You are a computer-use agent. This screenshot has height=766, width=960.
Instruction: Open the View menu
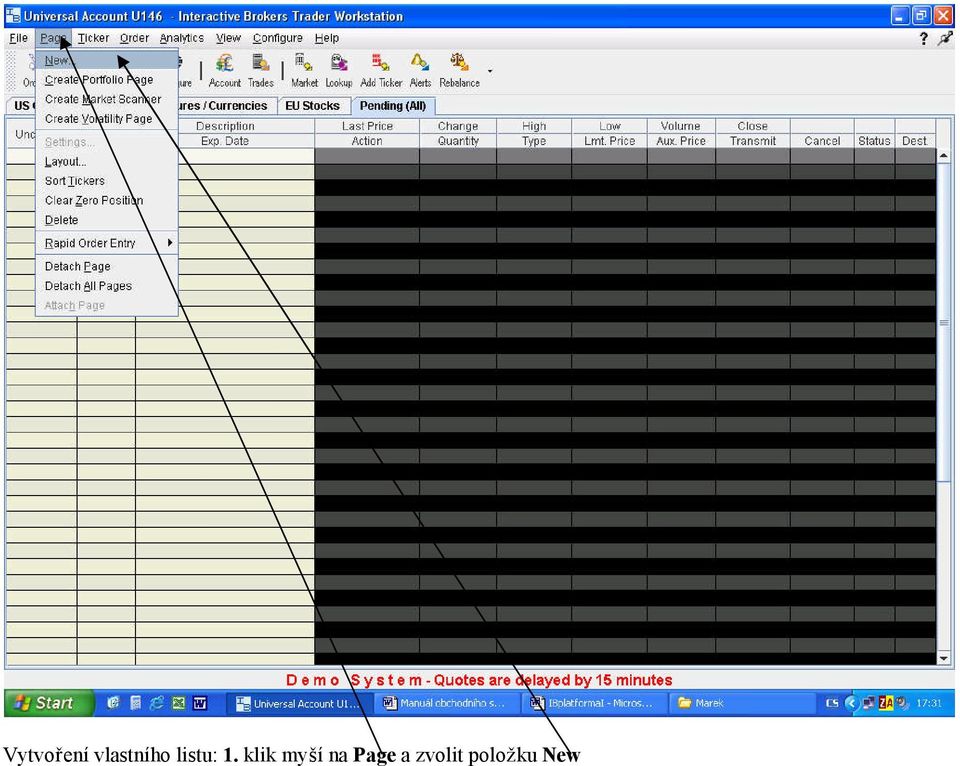tap(228, 38)
